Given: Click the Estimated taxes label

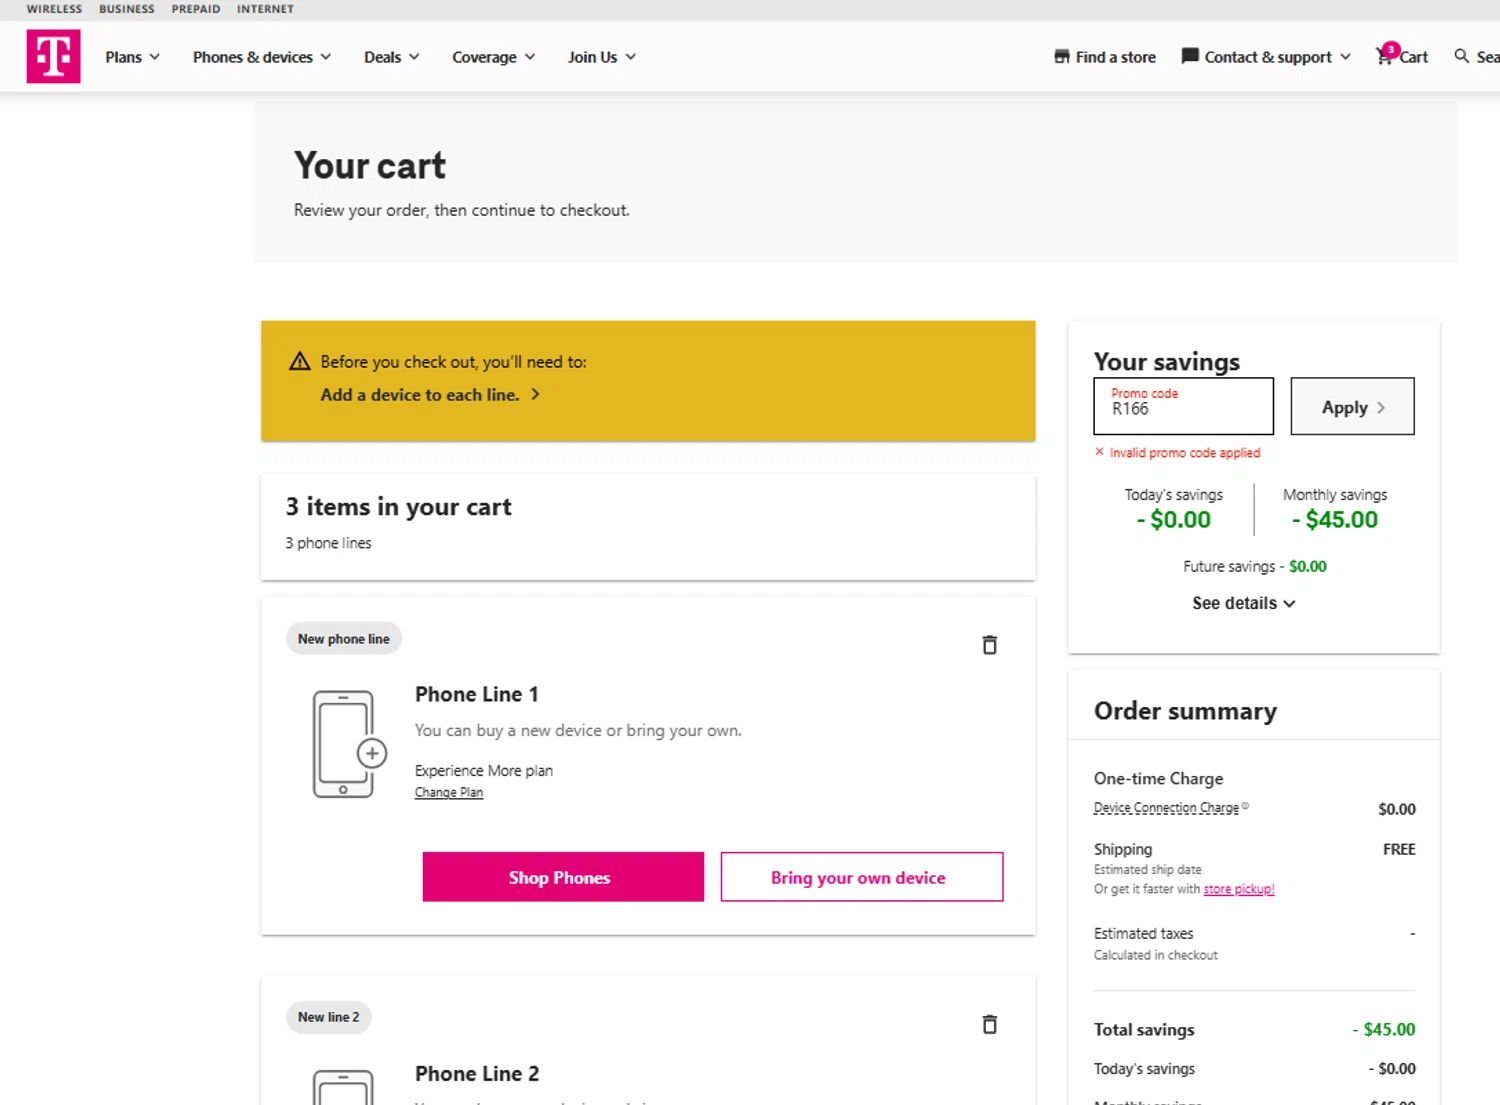Looking at the screenshot, I should point(1144,933).
